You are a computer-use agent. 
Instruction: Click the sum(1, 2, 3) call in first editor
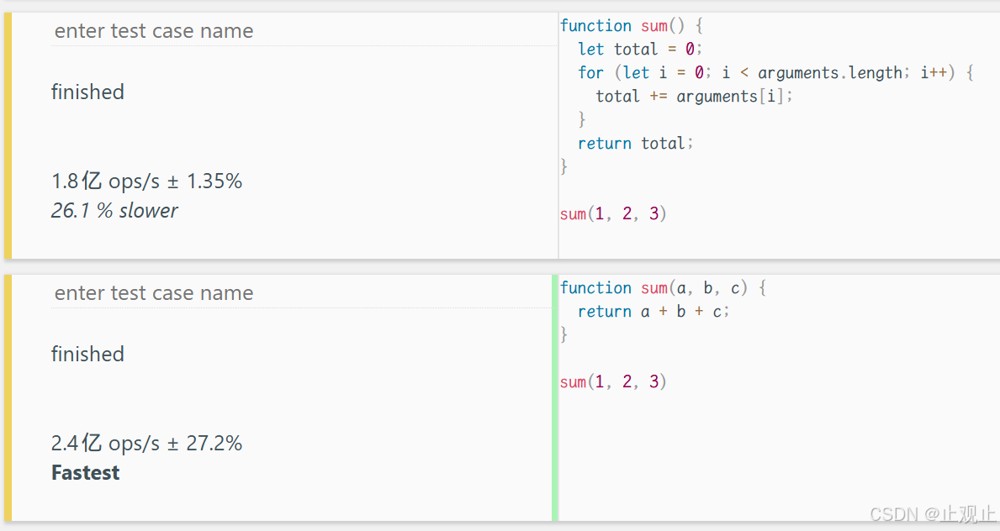click(613, 214)
